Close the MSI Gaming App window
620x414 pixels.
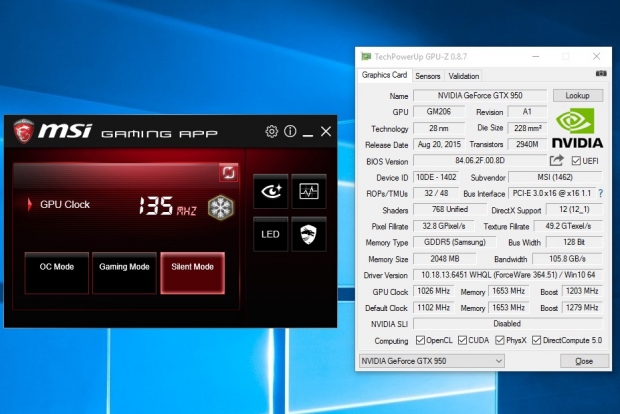(x=326, y=131)
